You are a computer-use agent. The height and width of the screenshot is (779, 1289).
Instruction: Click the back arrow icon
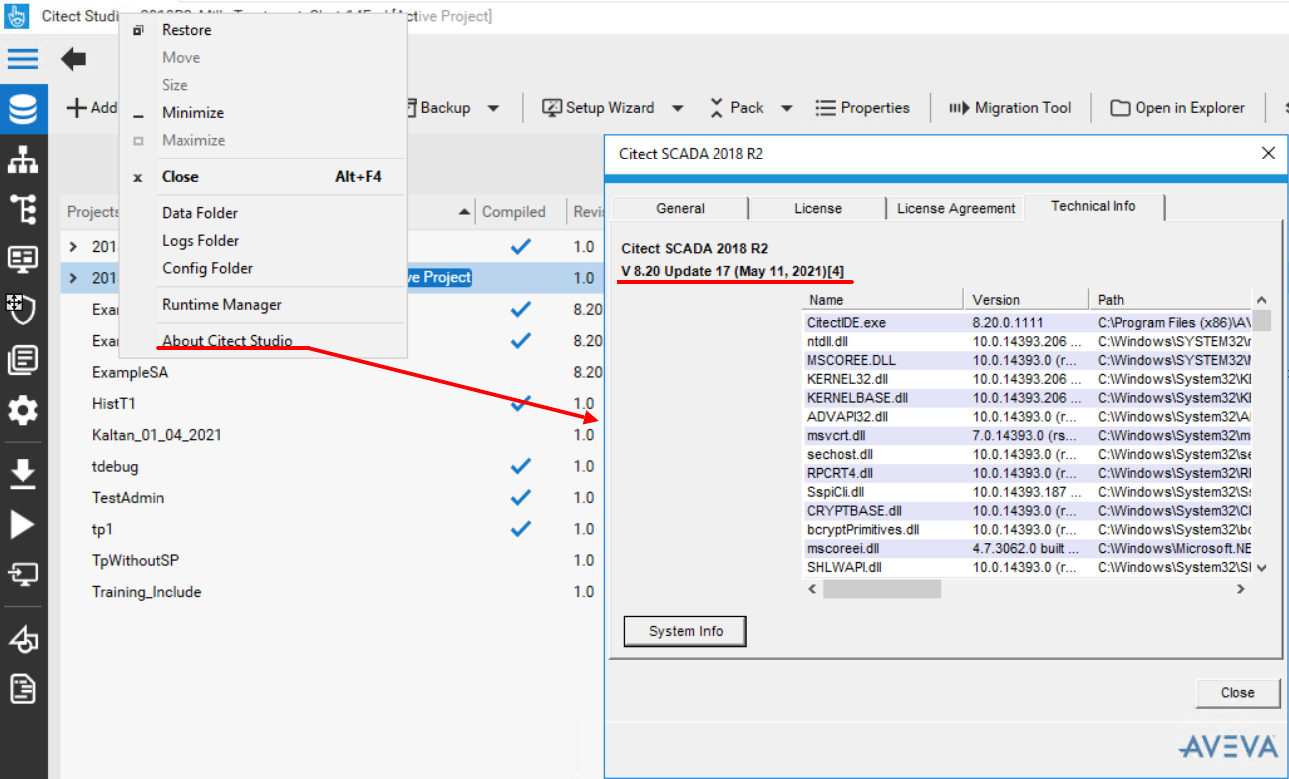click(73, 60)
